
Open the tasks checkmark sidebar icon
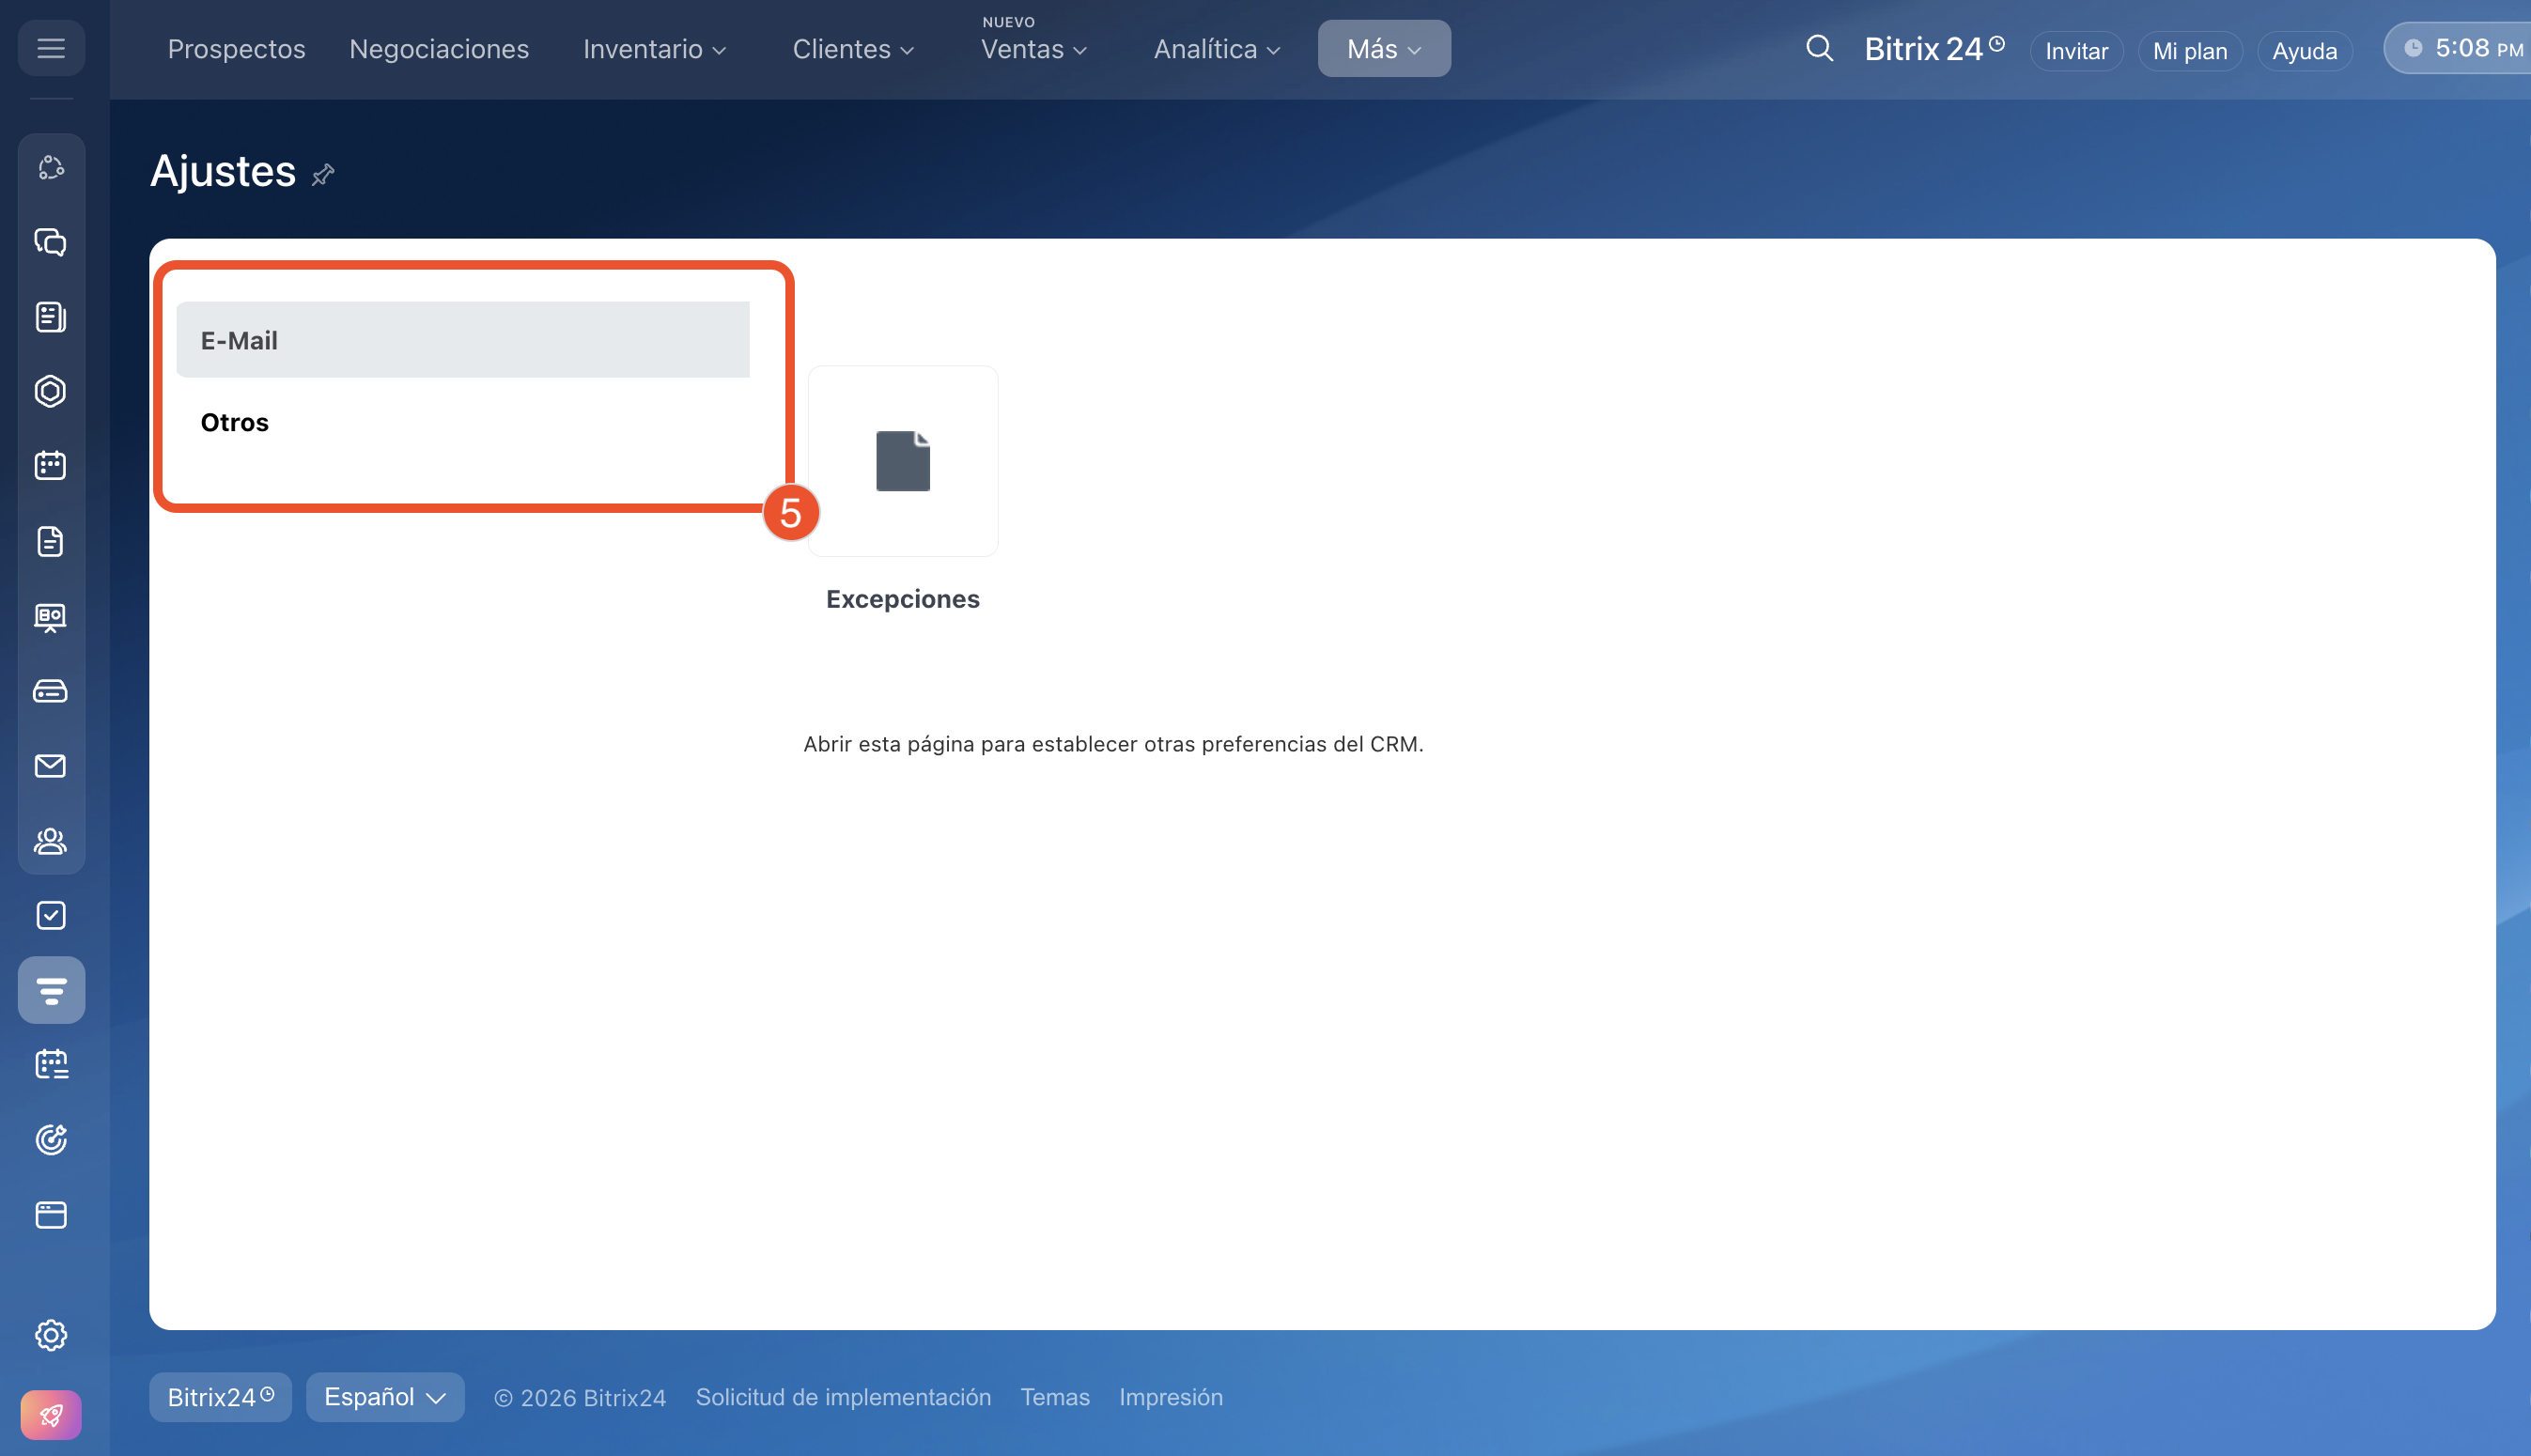pyautogui.click(x=51, y=915)
